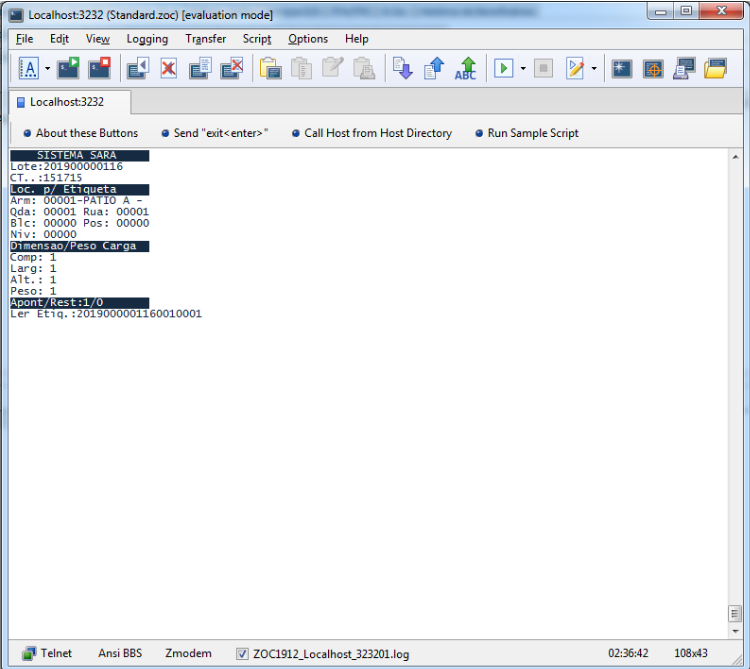Click the run script green play icon
The image size is (750, 669).
tap(504, 68)
